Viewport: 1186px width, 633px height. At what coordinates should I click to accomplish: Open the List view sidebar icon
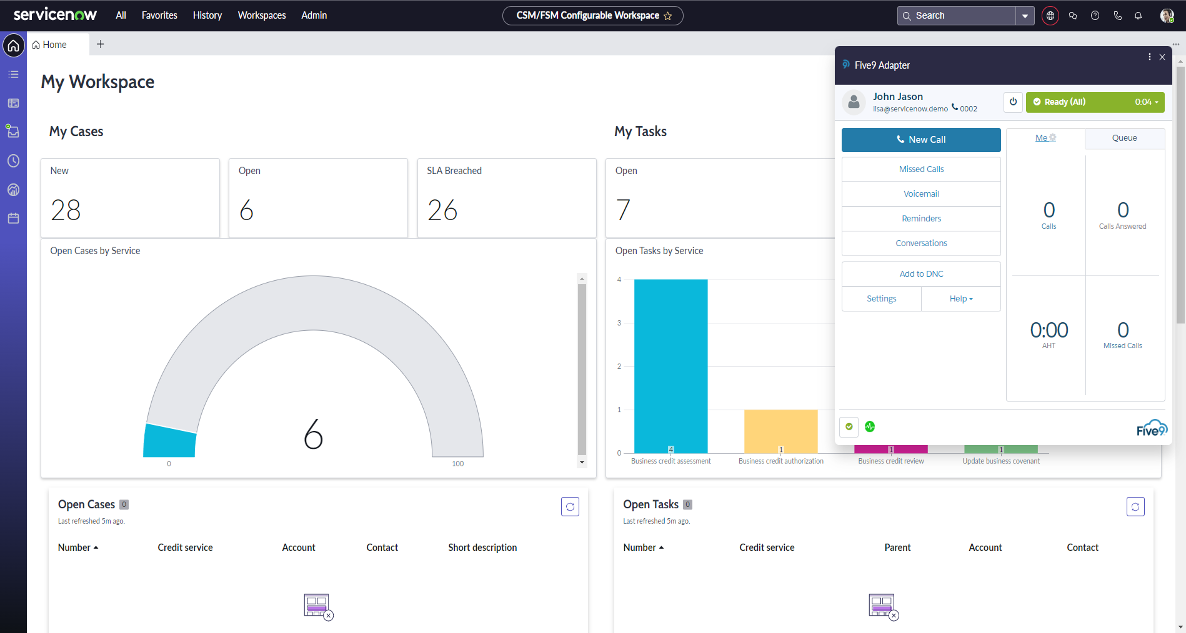(13, 74)
